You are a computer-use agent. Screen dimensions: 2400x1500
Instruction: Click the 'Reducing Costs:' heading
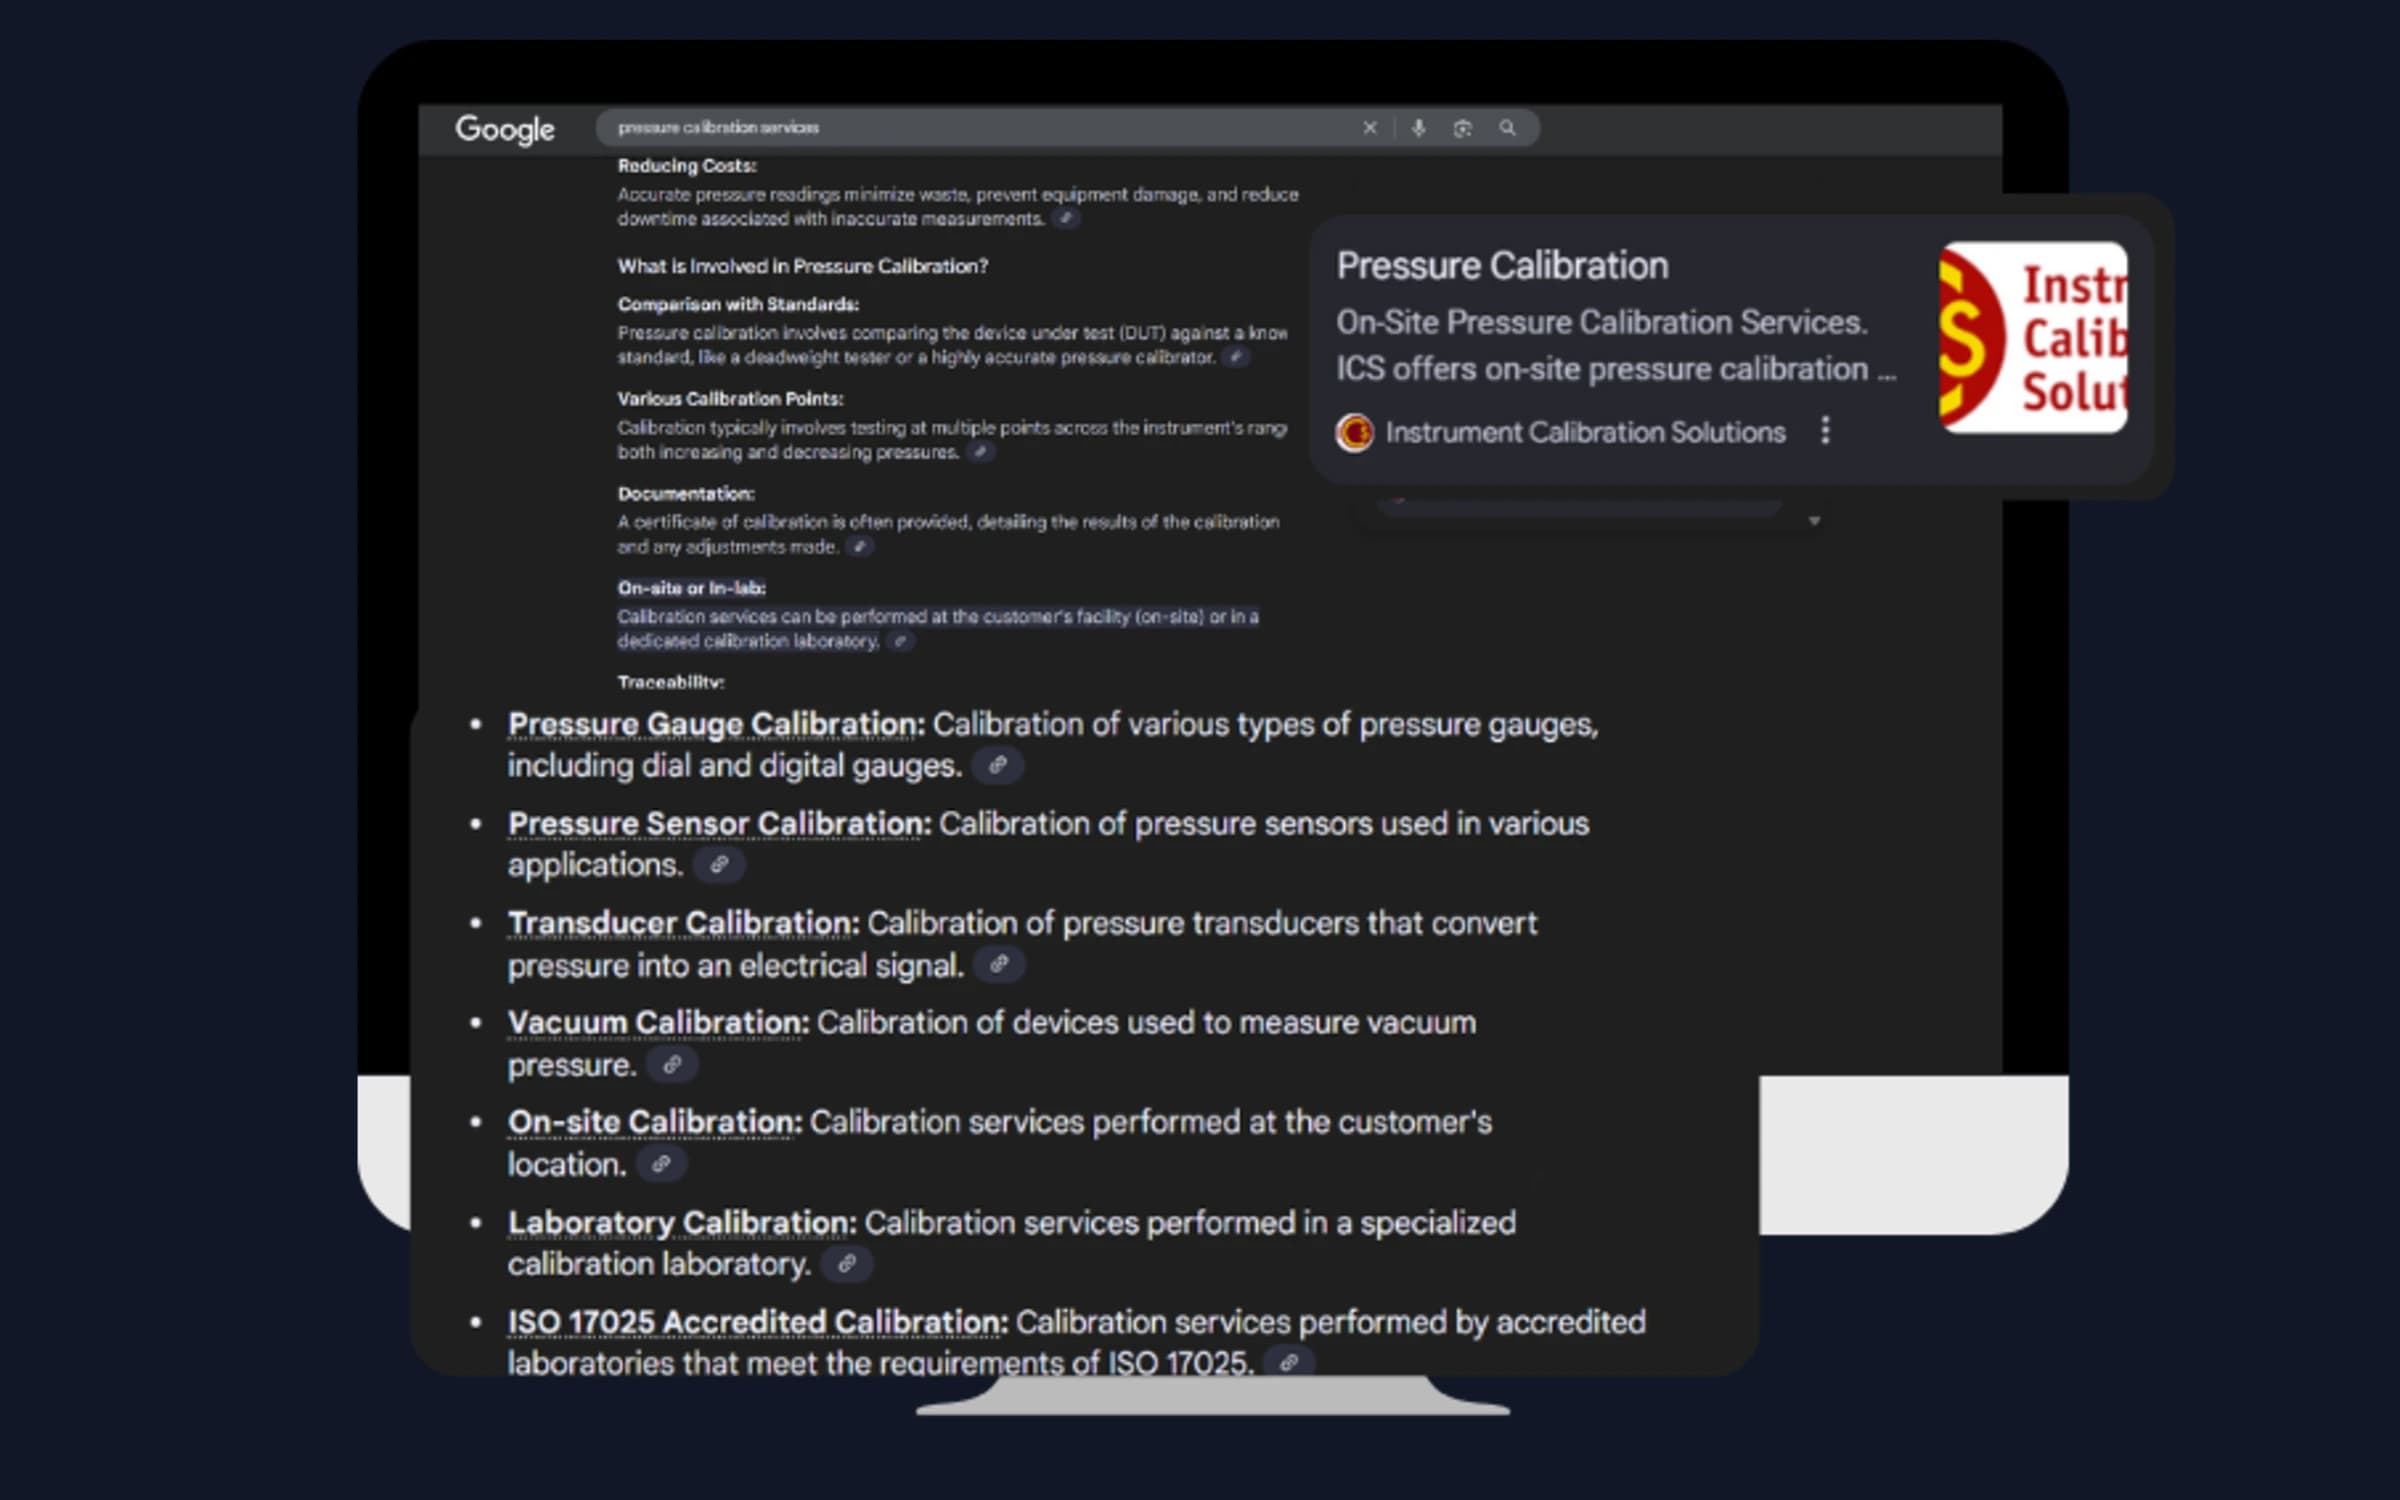coord(687,166)
